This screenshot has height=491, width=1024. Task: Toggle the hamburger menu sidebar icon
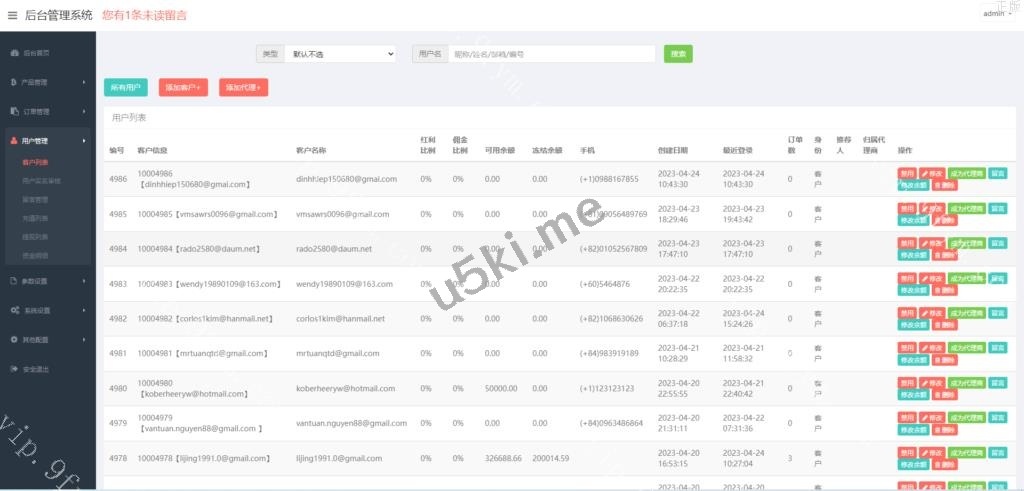tap(12, 15)
